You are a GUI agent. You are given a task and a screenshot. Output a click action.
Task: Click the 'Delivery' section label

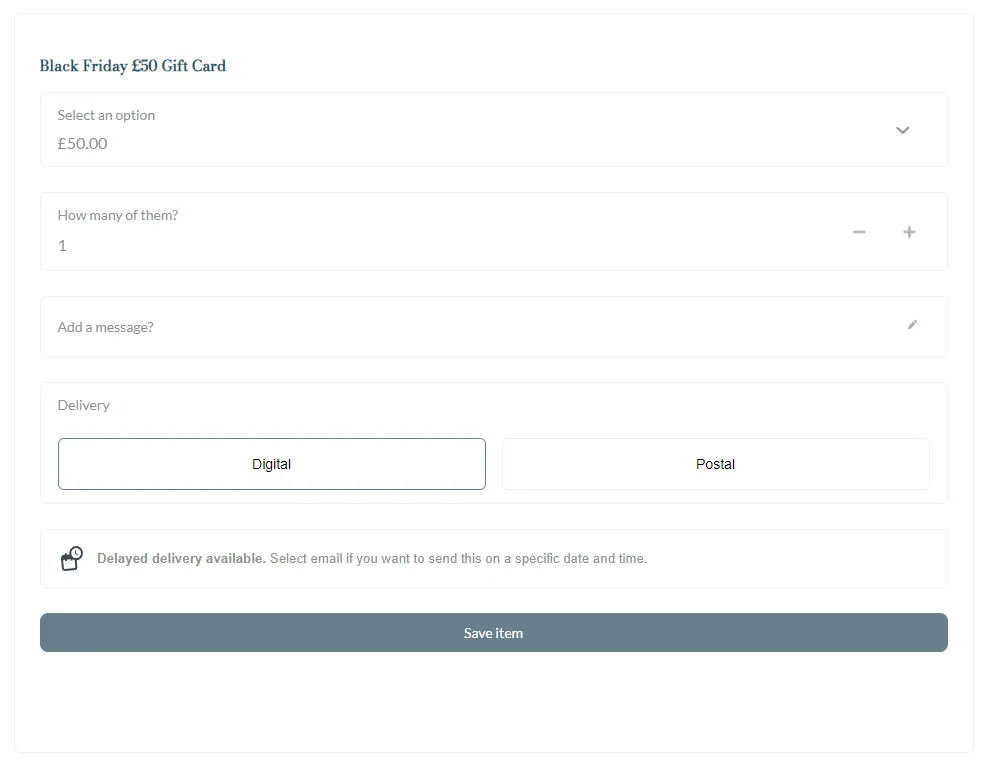84,405
